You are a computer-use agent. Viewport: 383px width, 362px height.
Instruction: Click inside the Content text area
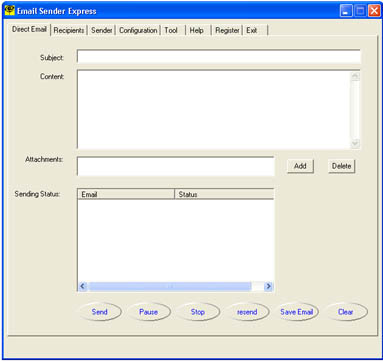point(214,109)
